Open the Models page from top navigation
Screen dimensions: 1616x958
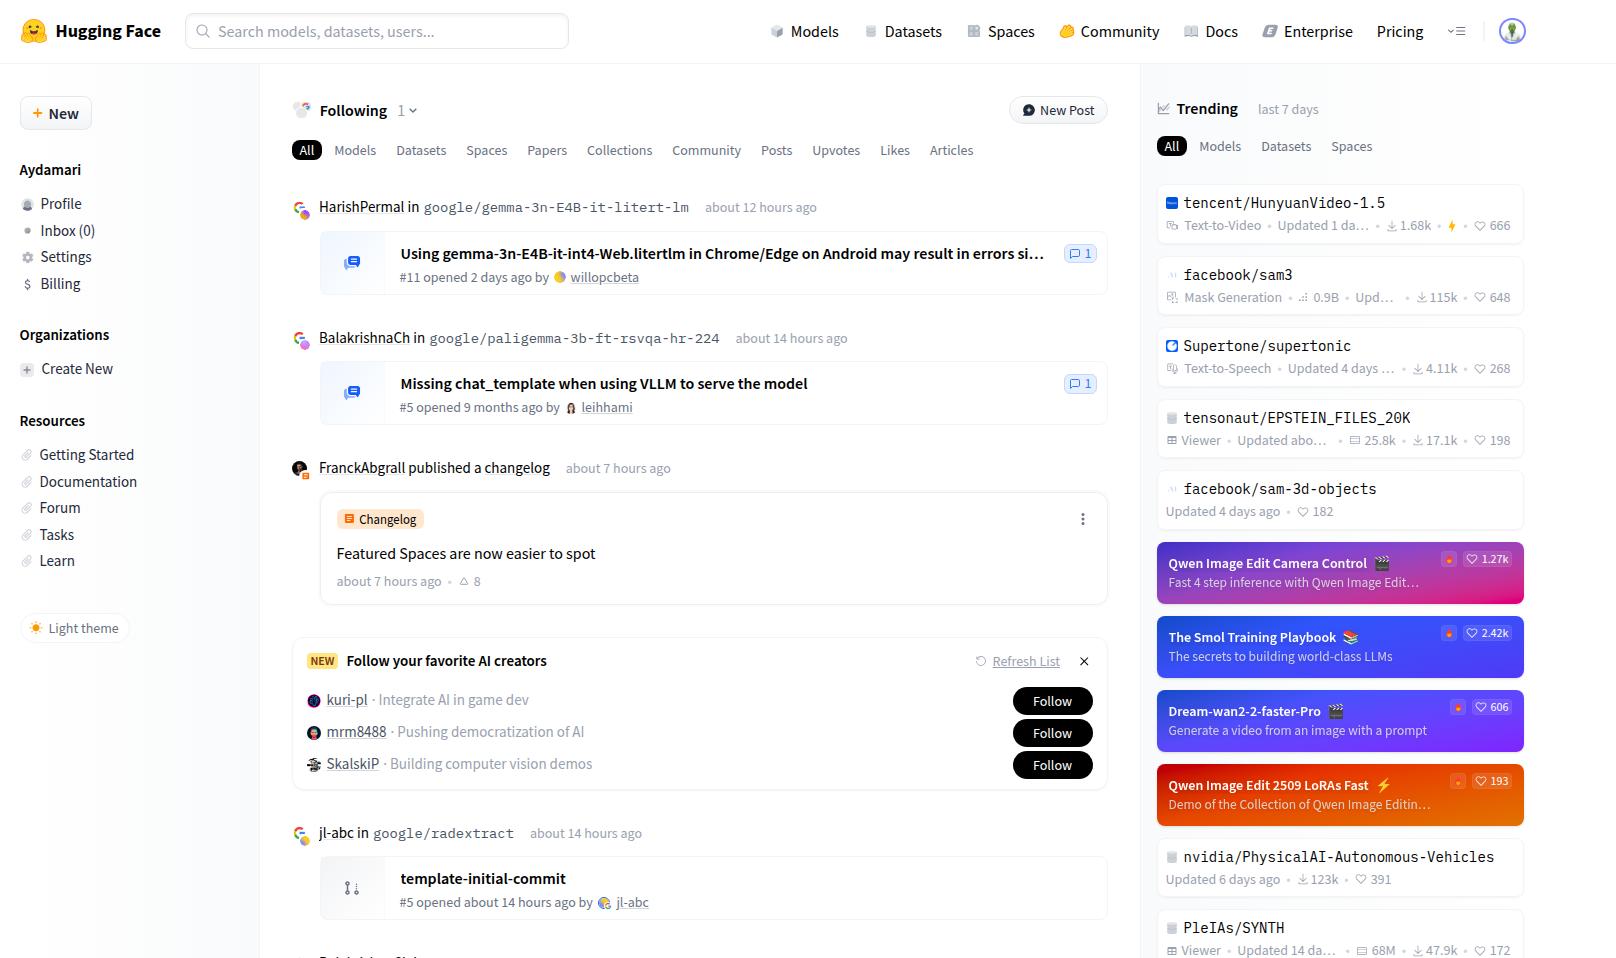pos(805,31)
